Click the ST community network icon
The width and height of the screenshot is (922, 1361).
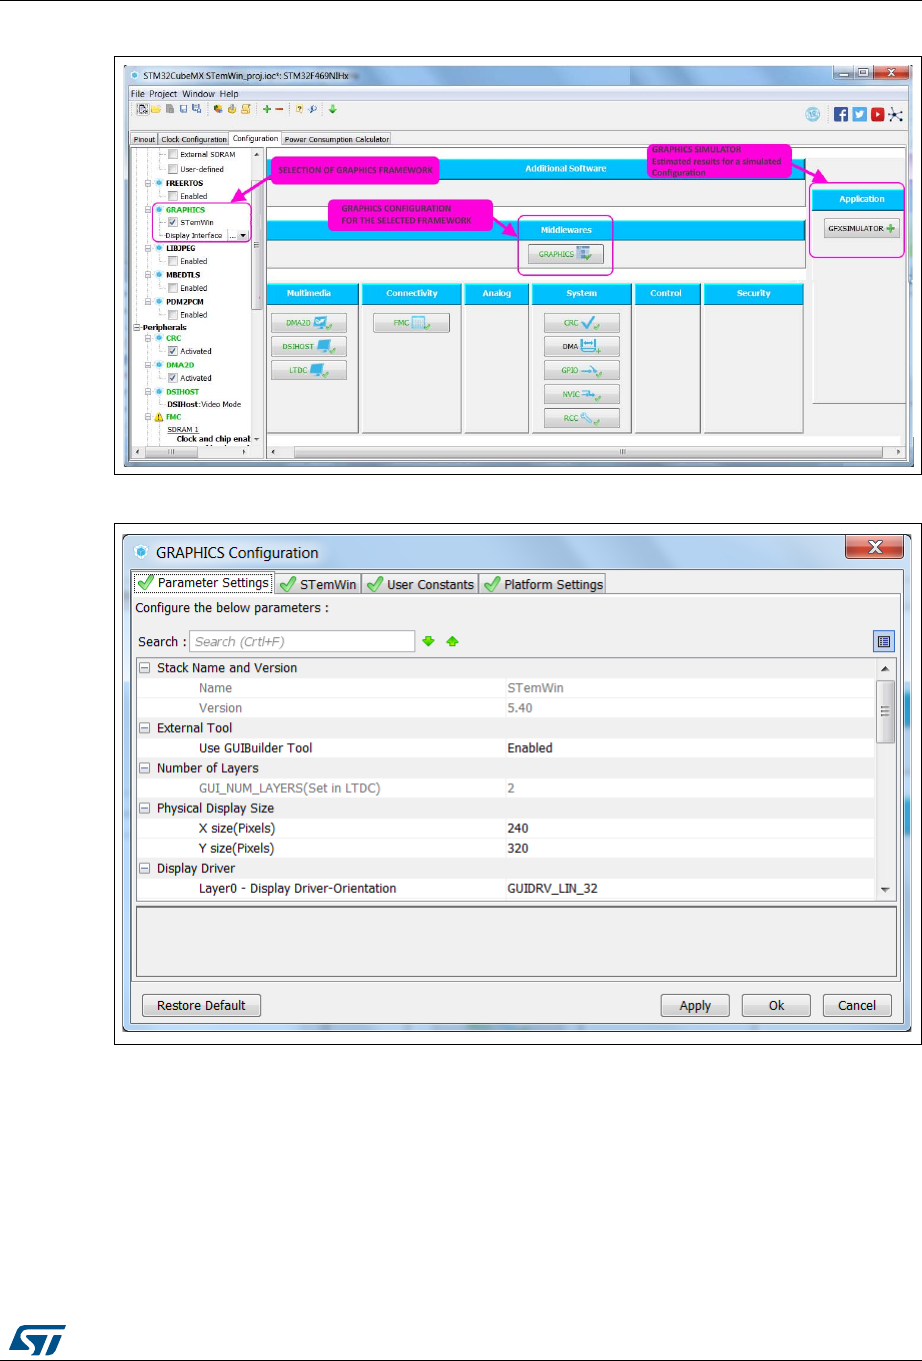coord(895,114)
